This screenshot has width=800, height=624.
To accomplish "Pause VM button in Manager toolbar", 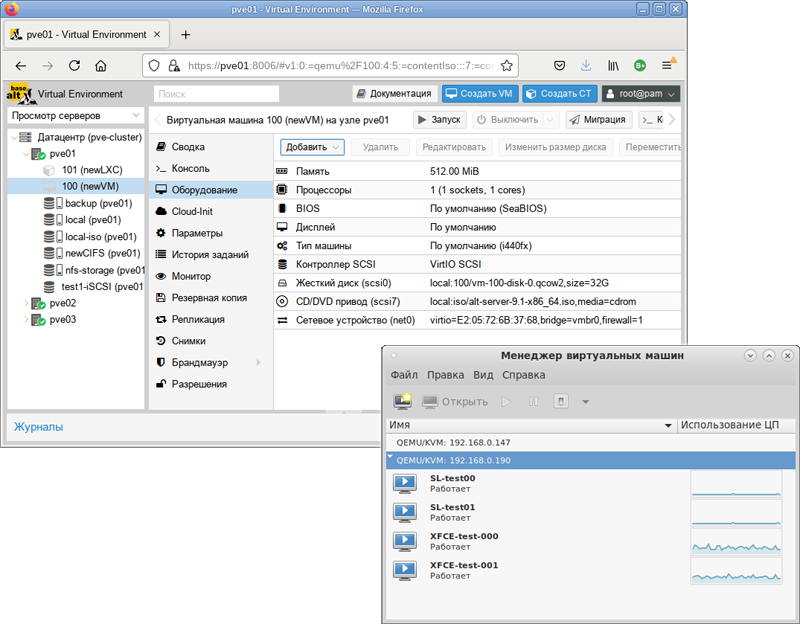I will tap(533, 402).
